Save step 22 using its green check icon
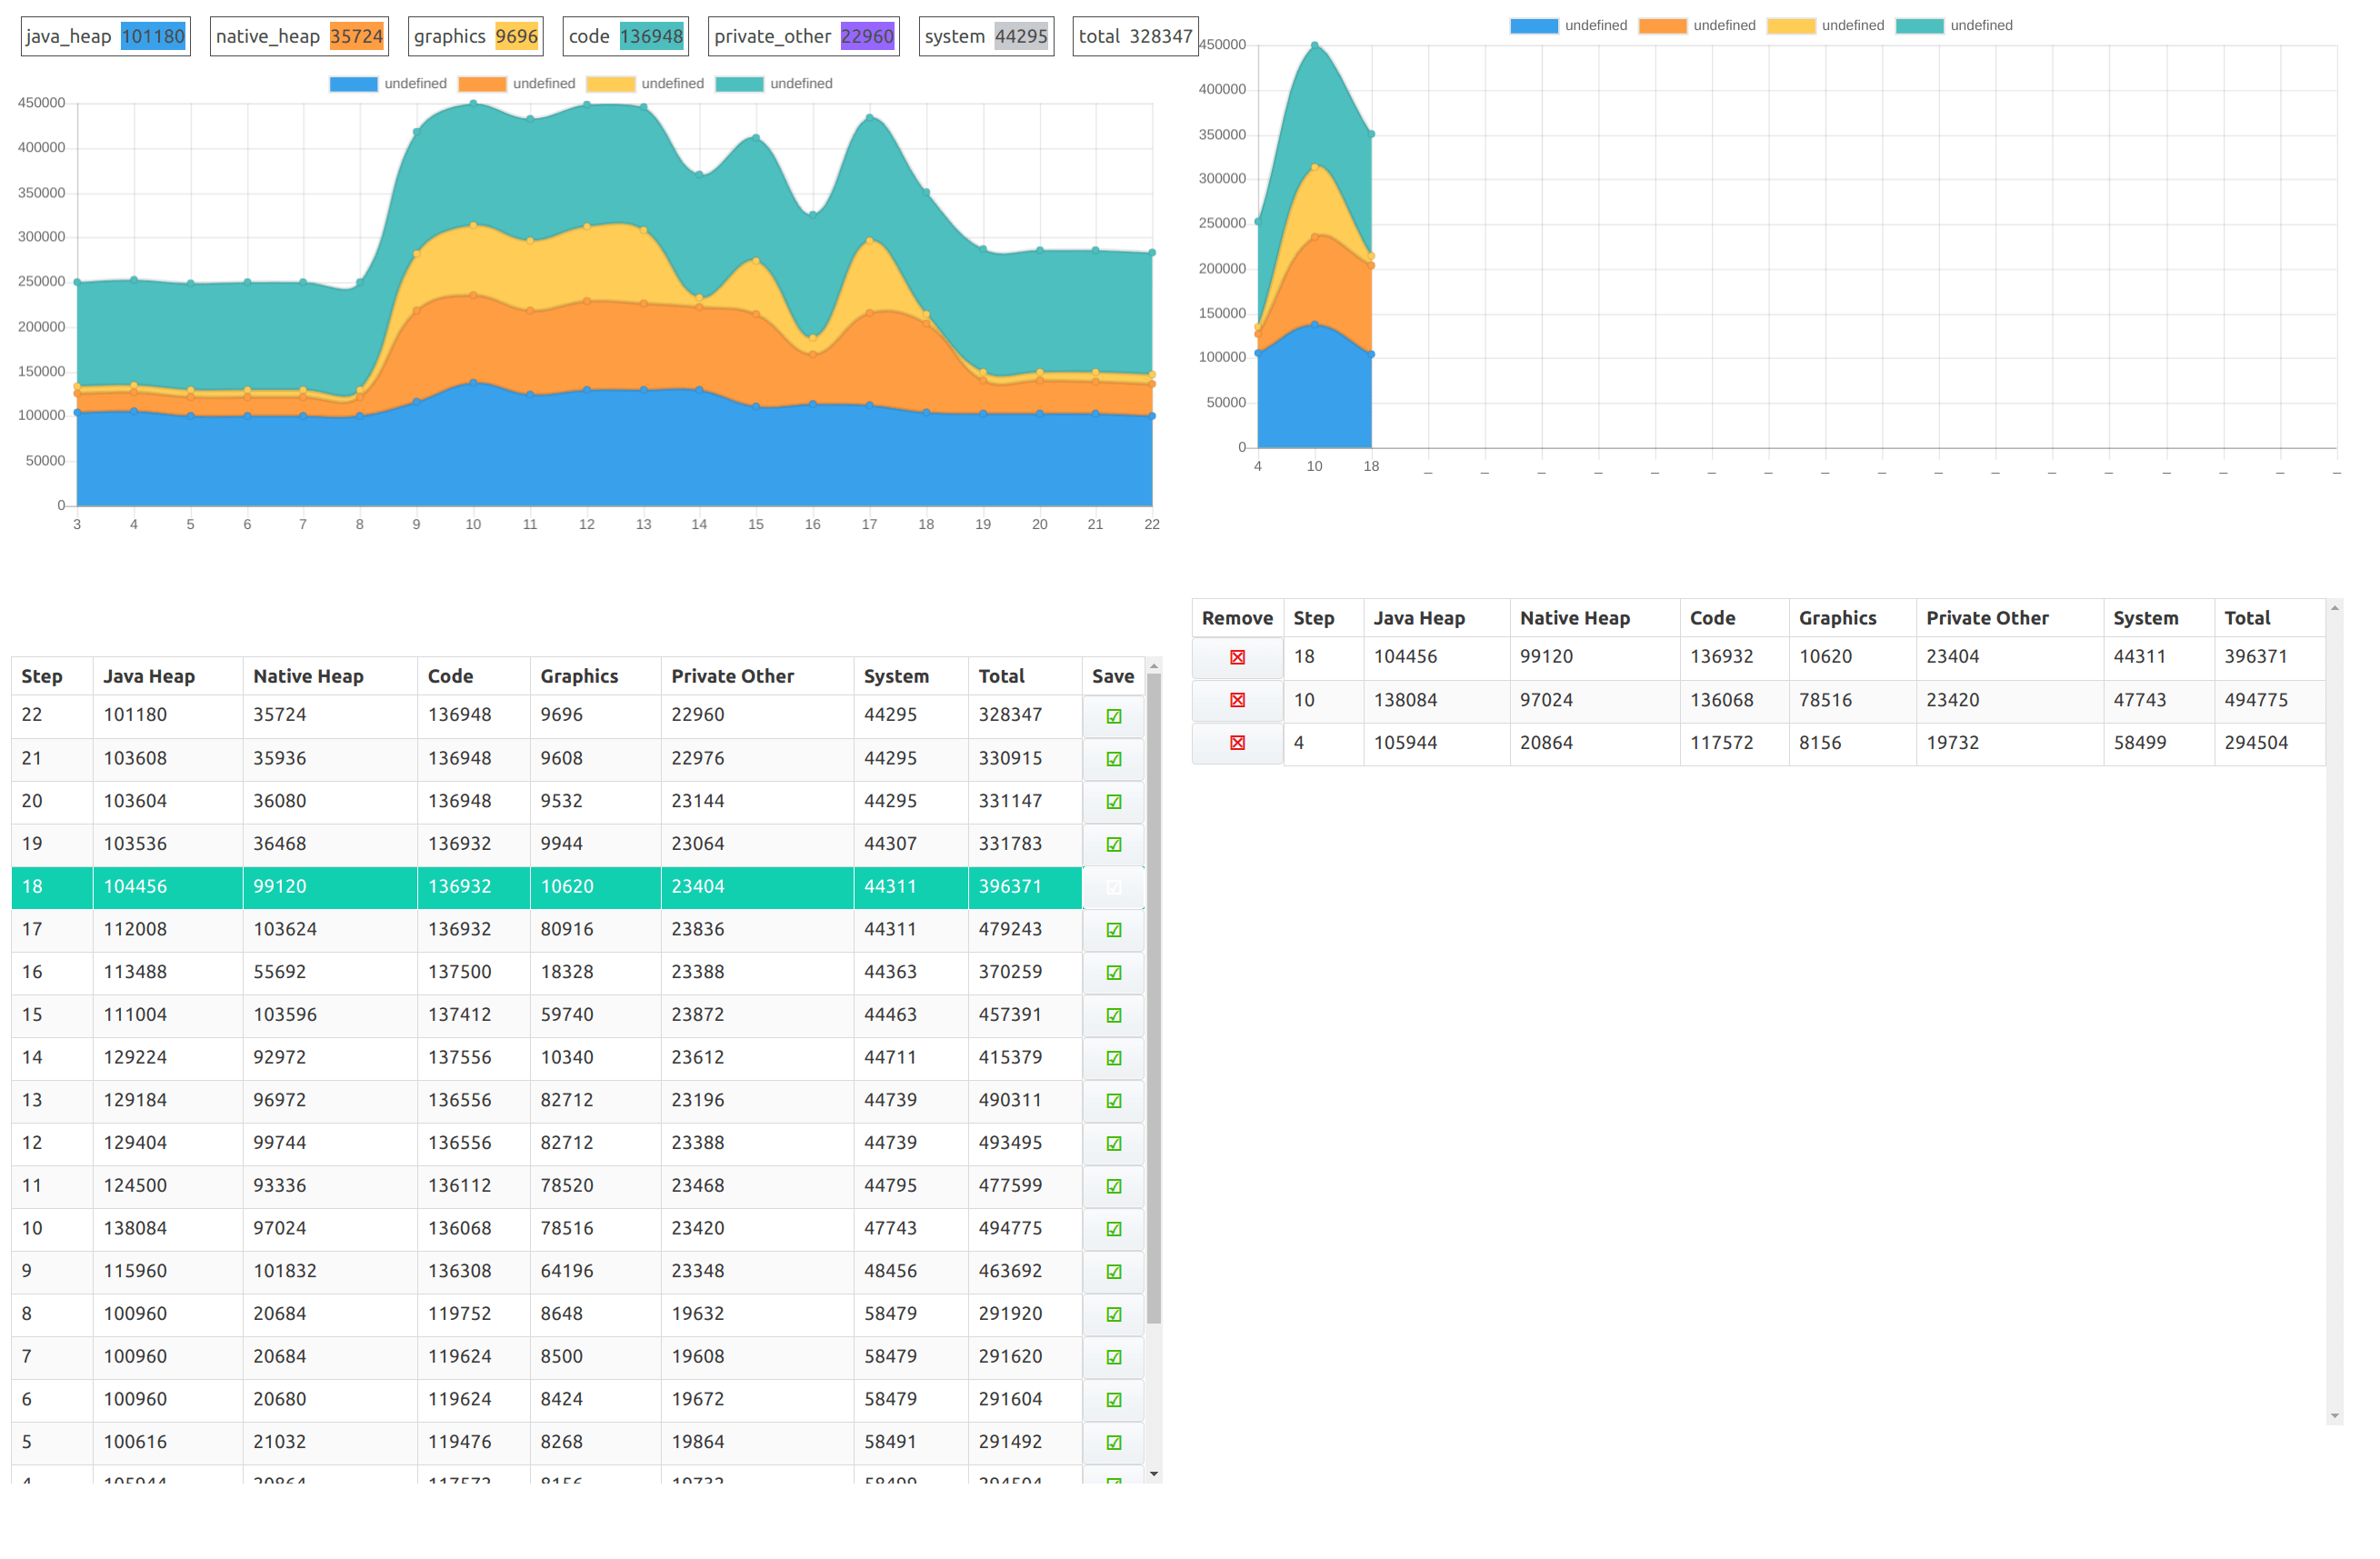The width and height of the screenshot is (2380, 1559). pos(1113,716)
